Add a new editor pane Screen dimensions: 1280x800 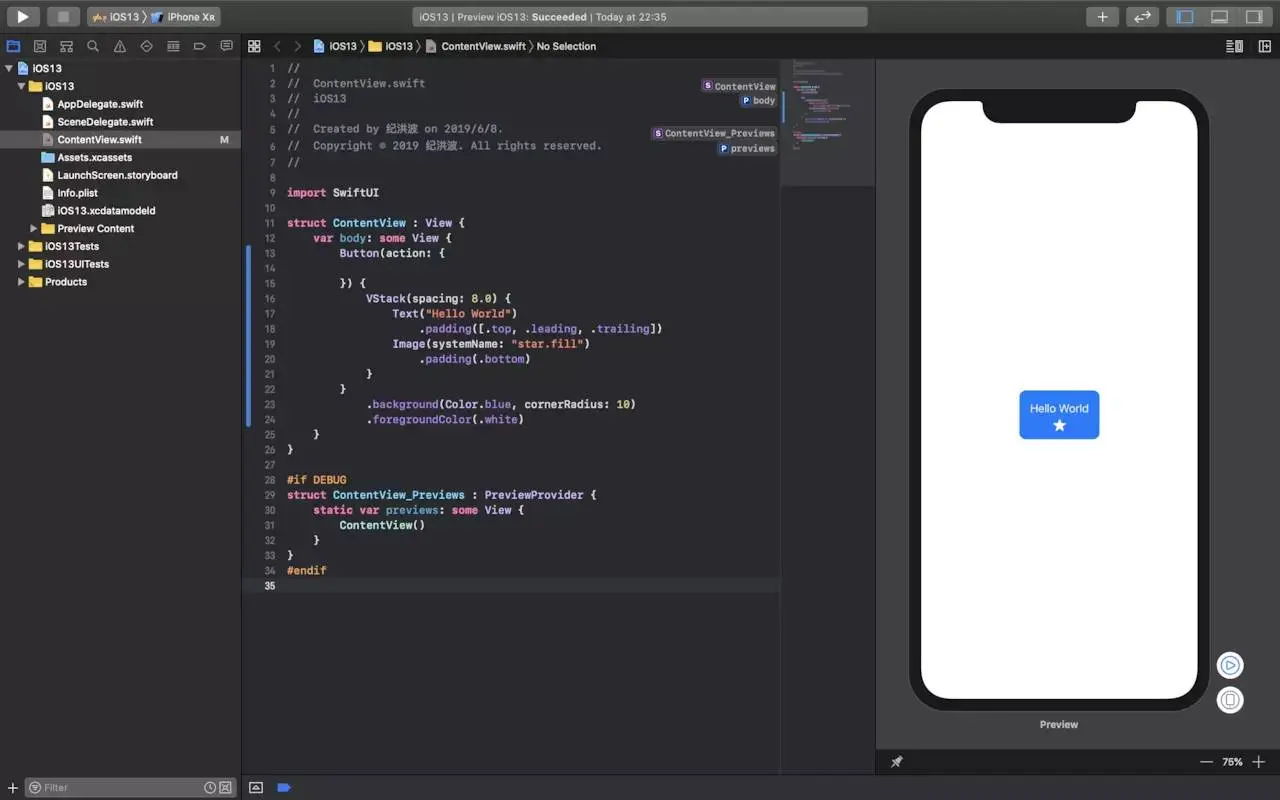click(1264, 46)
